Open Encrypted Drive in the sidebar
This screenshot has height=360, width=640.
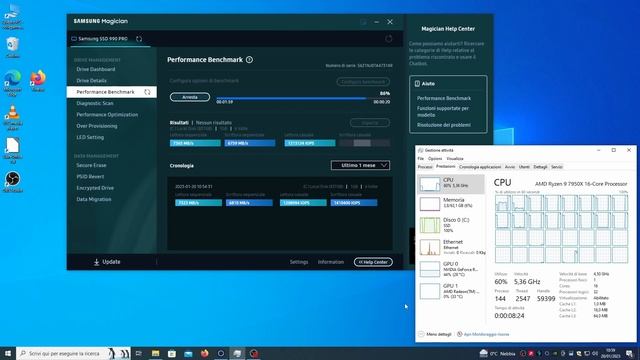click(x=95, y=188)
